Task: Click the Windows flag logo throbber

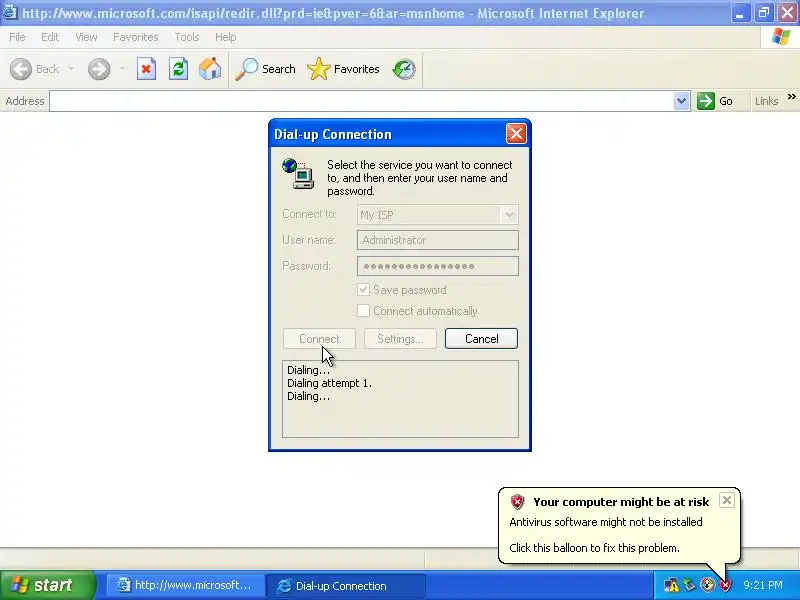Action: [x=781, y=37]
